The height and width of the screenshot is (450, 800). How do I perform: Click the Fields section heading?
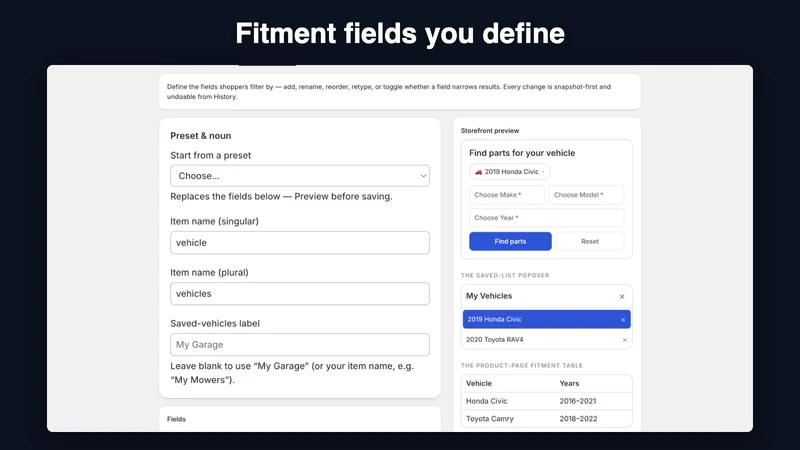(x=177, y=419)
